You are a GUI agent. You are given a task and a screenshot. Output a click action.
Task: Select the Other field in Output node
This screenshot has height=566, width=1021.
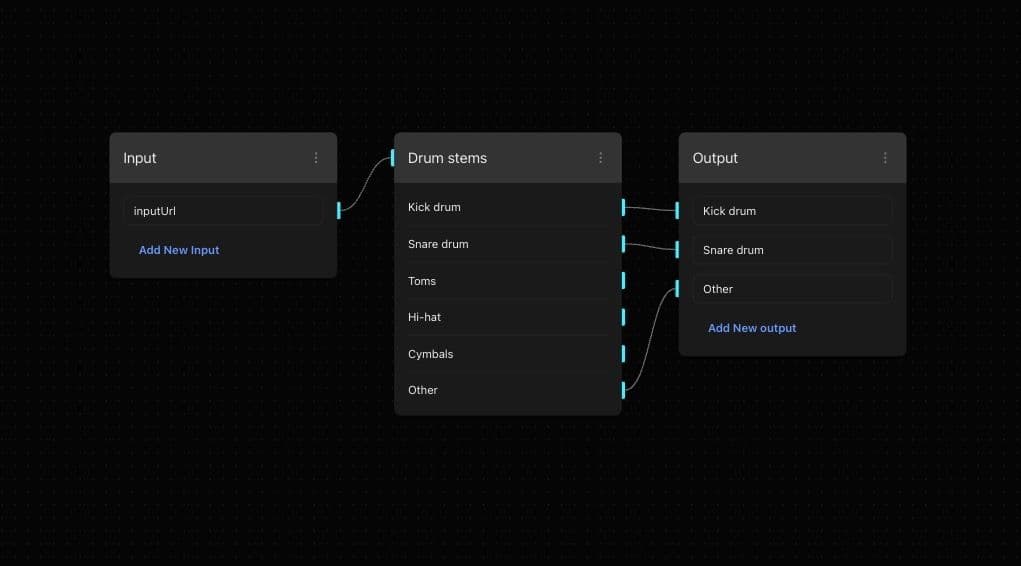[791, 289]
